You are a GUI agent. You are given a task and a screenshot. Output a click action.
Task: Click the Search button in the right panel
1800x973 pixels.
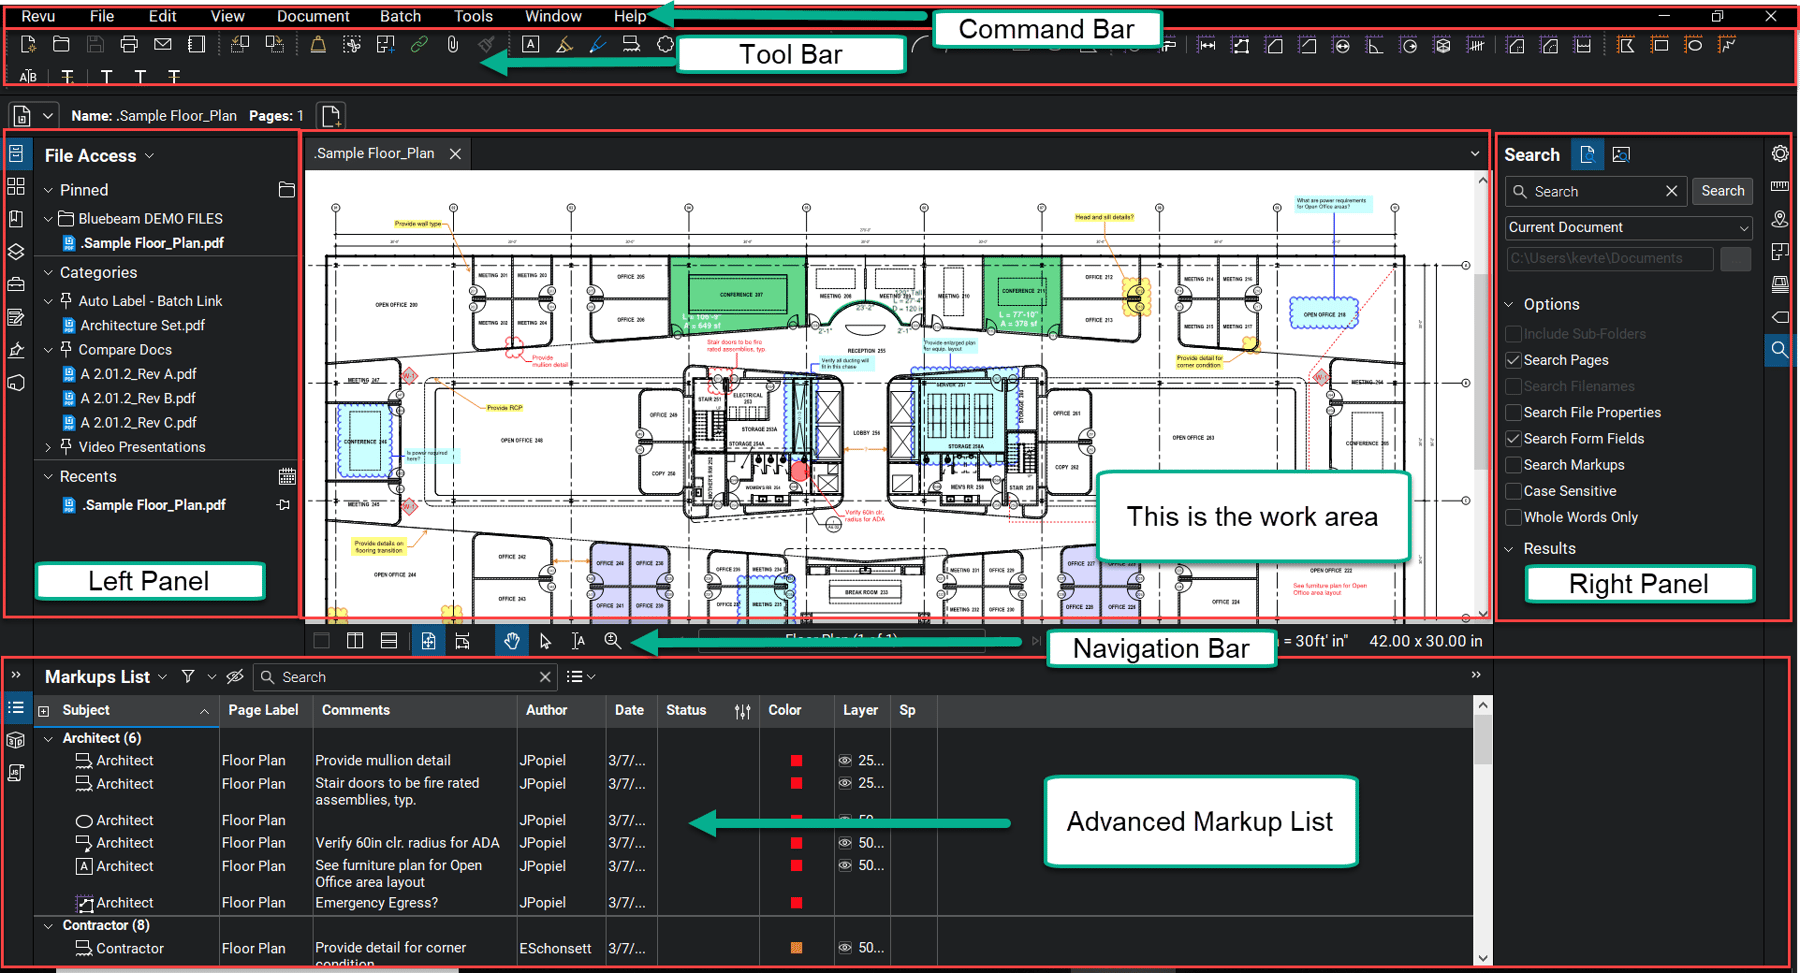pos(1722,191)
